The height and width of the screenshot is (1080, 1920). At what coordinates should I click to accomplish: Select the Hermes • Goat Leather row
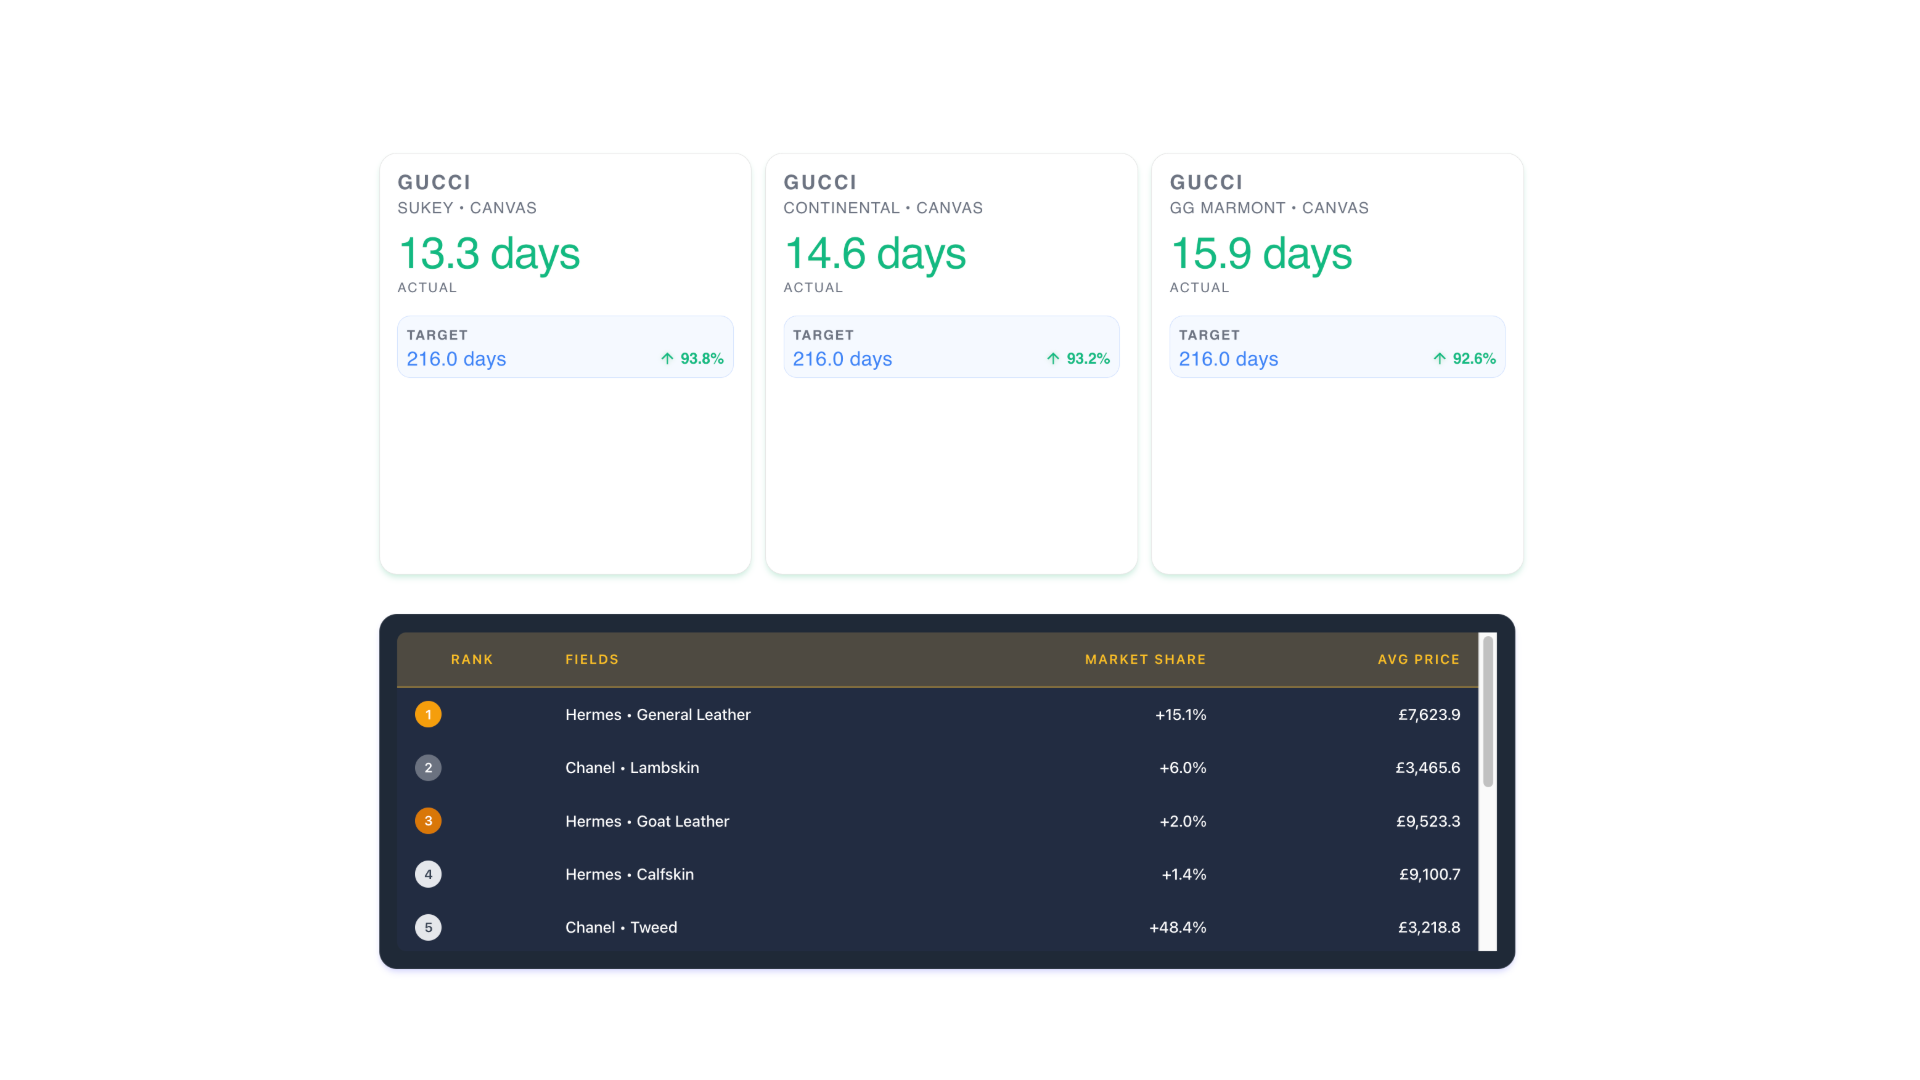tap(937, 821)
